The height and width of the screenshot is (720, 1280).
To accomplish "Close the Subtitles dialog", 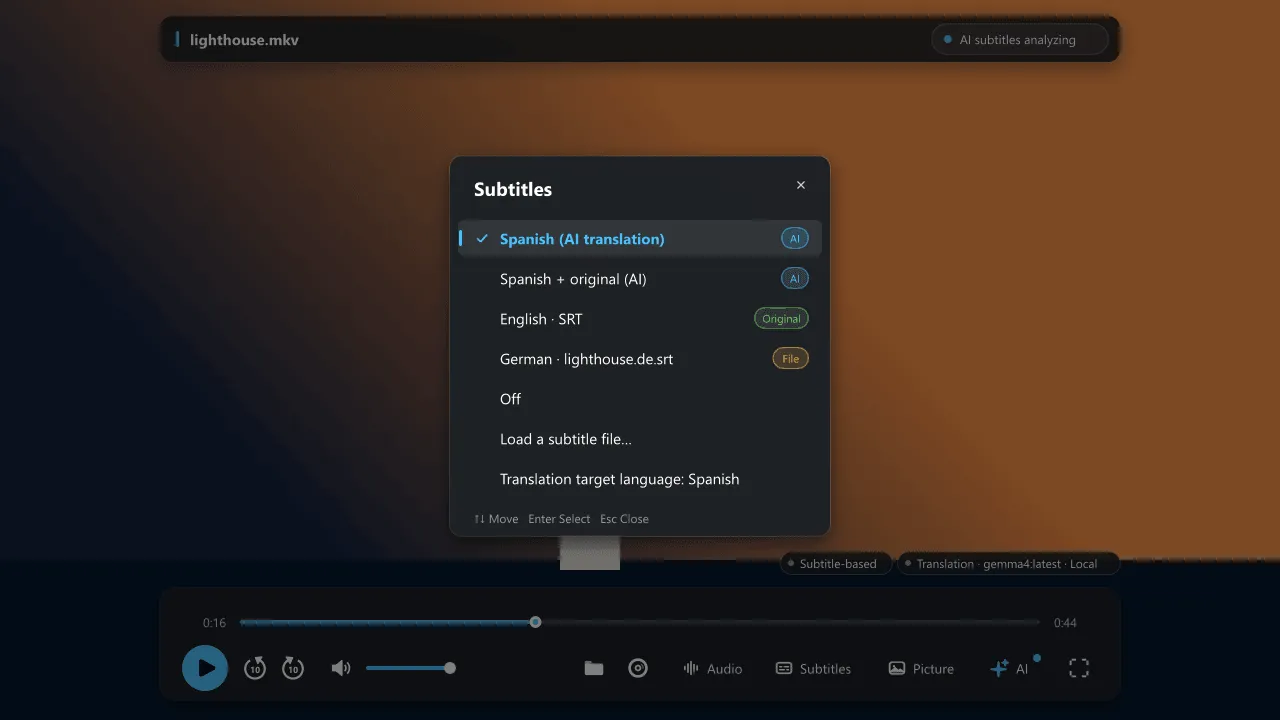I will pos(801,185).
